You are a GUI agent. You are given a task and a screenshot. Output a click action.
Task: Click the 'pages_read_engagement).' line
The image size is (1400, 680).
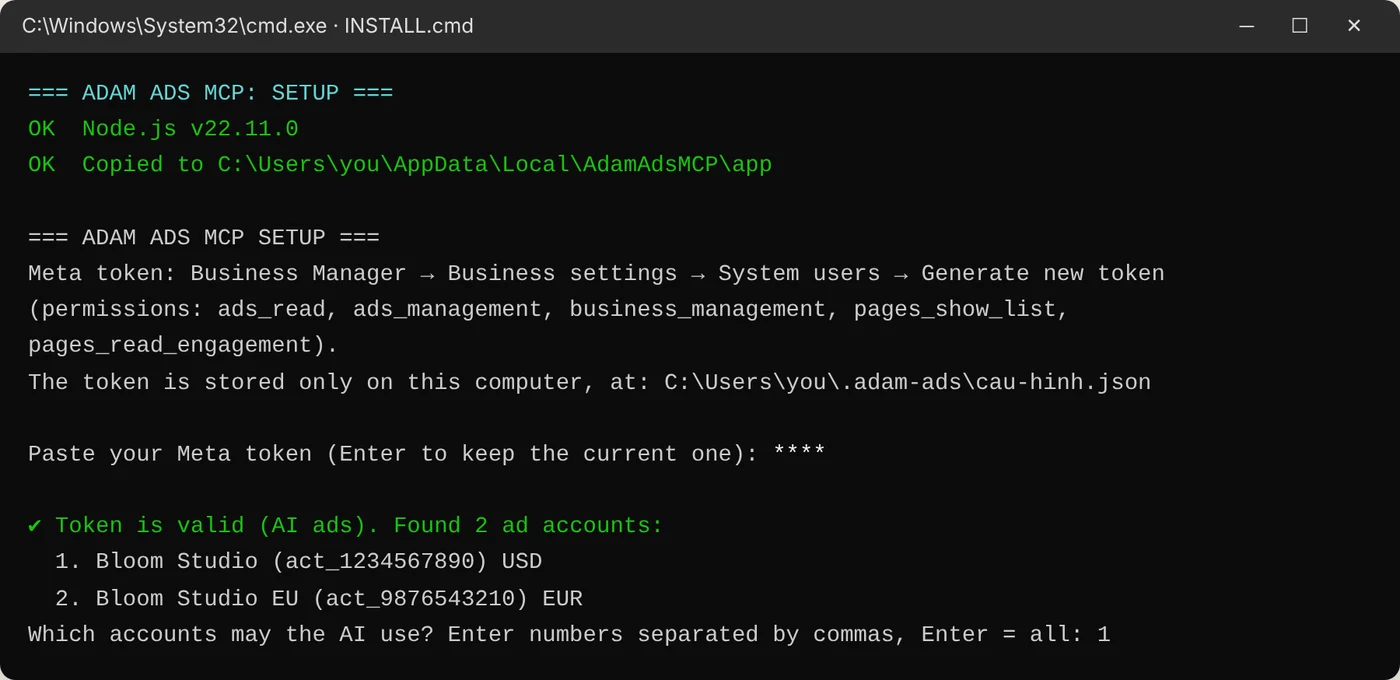pos(183,346)
